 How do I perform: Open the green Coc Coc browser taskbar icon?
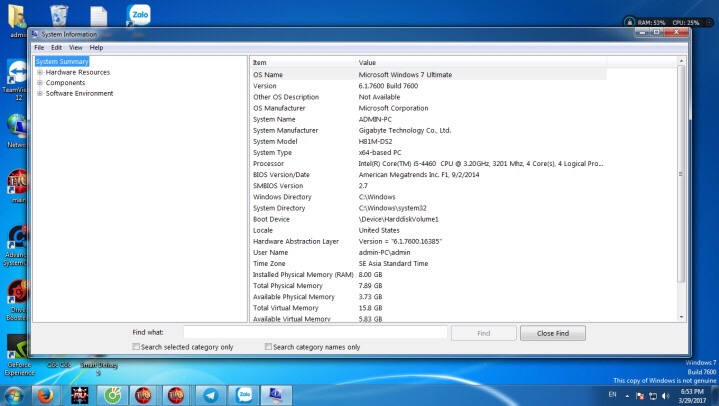[112, 395]
